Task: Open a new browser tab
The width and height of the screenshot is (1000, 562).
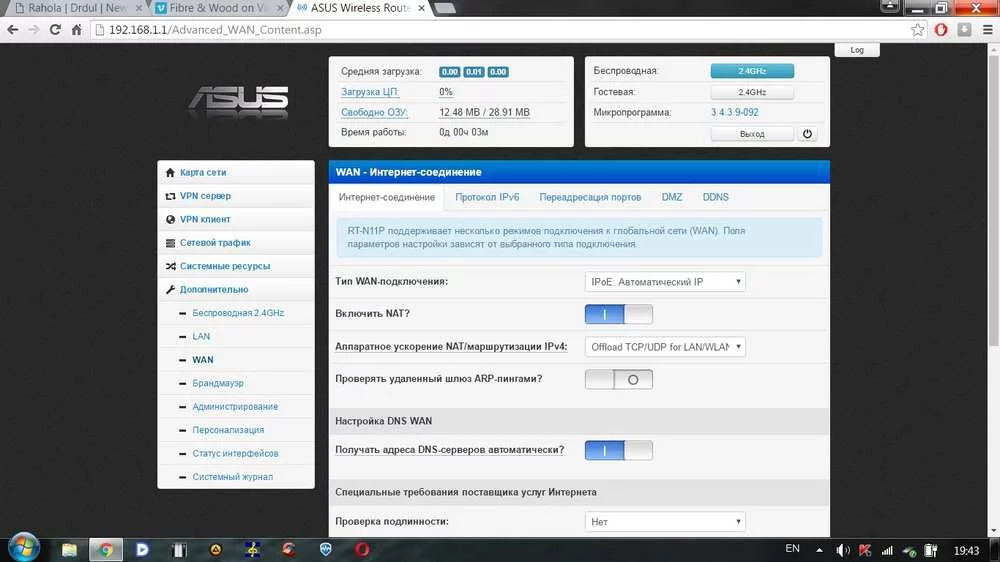Action: pyautogui.click(x=444, y=8)
